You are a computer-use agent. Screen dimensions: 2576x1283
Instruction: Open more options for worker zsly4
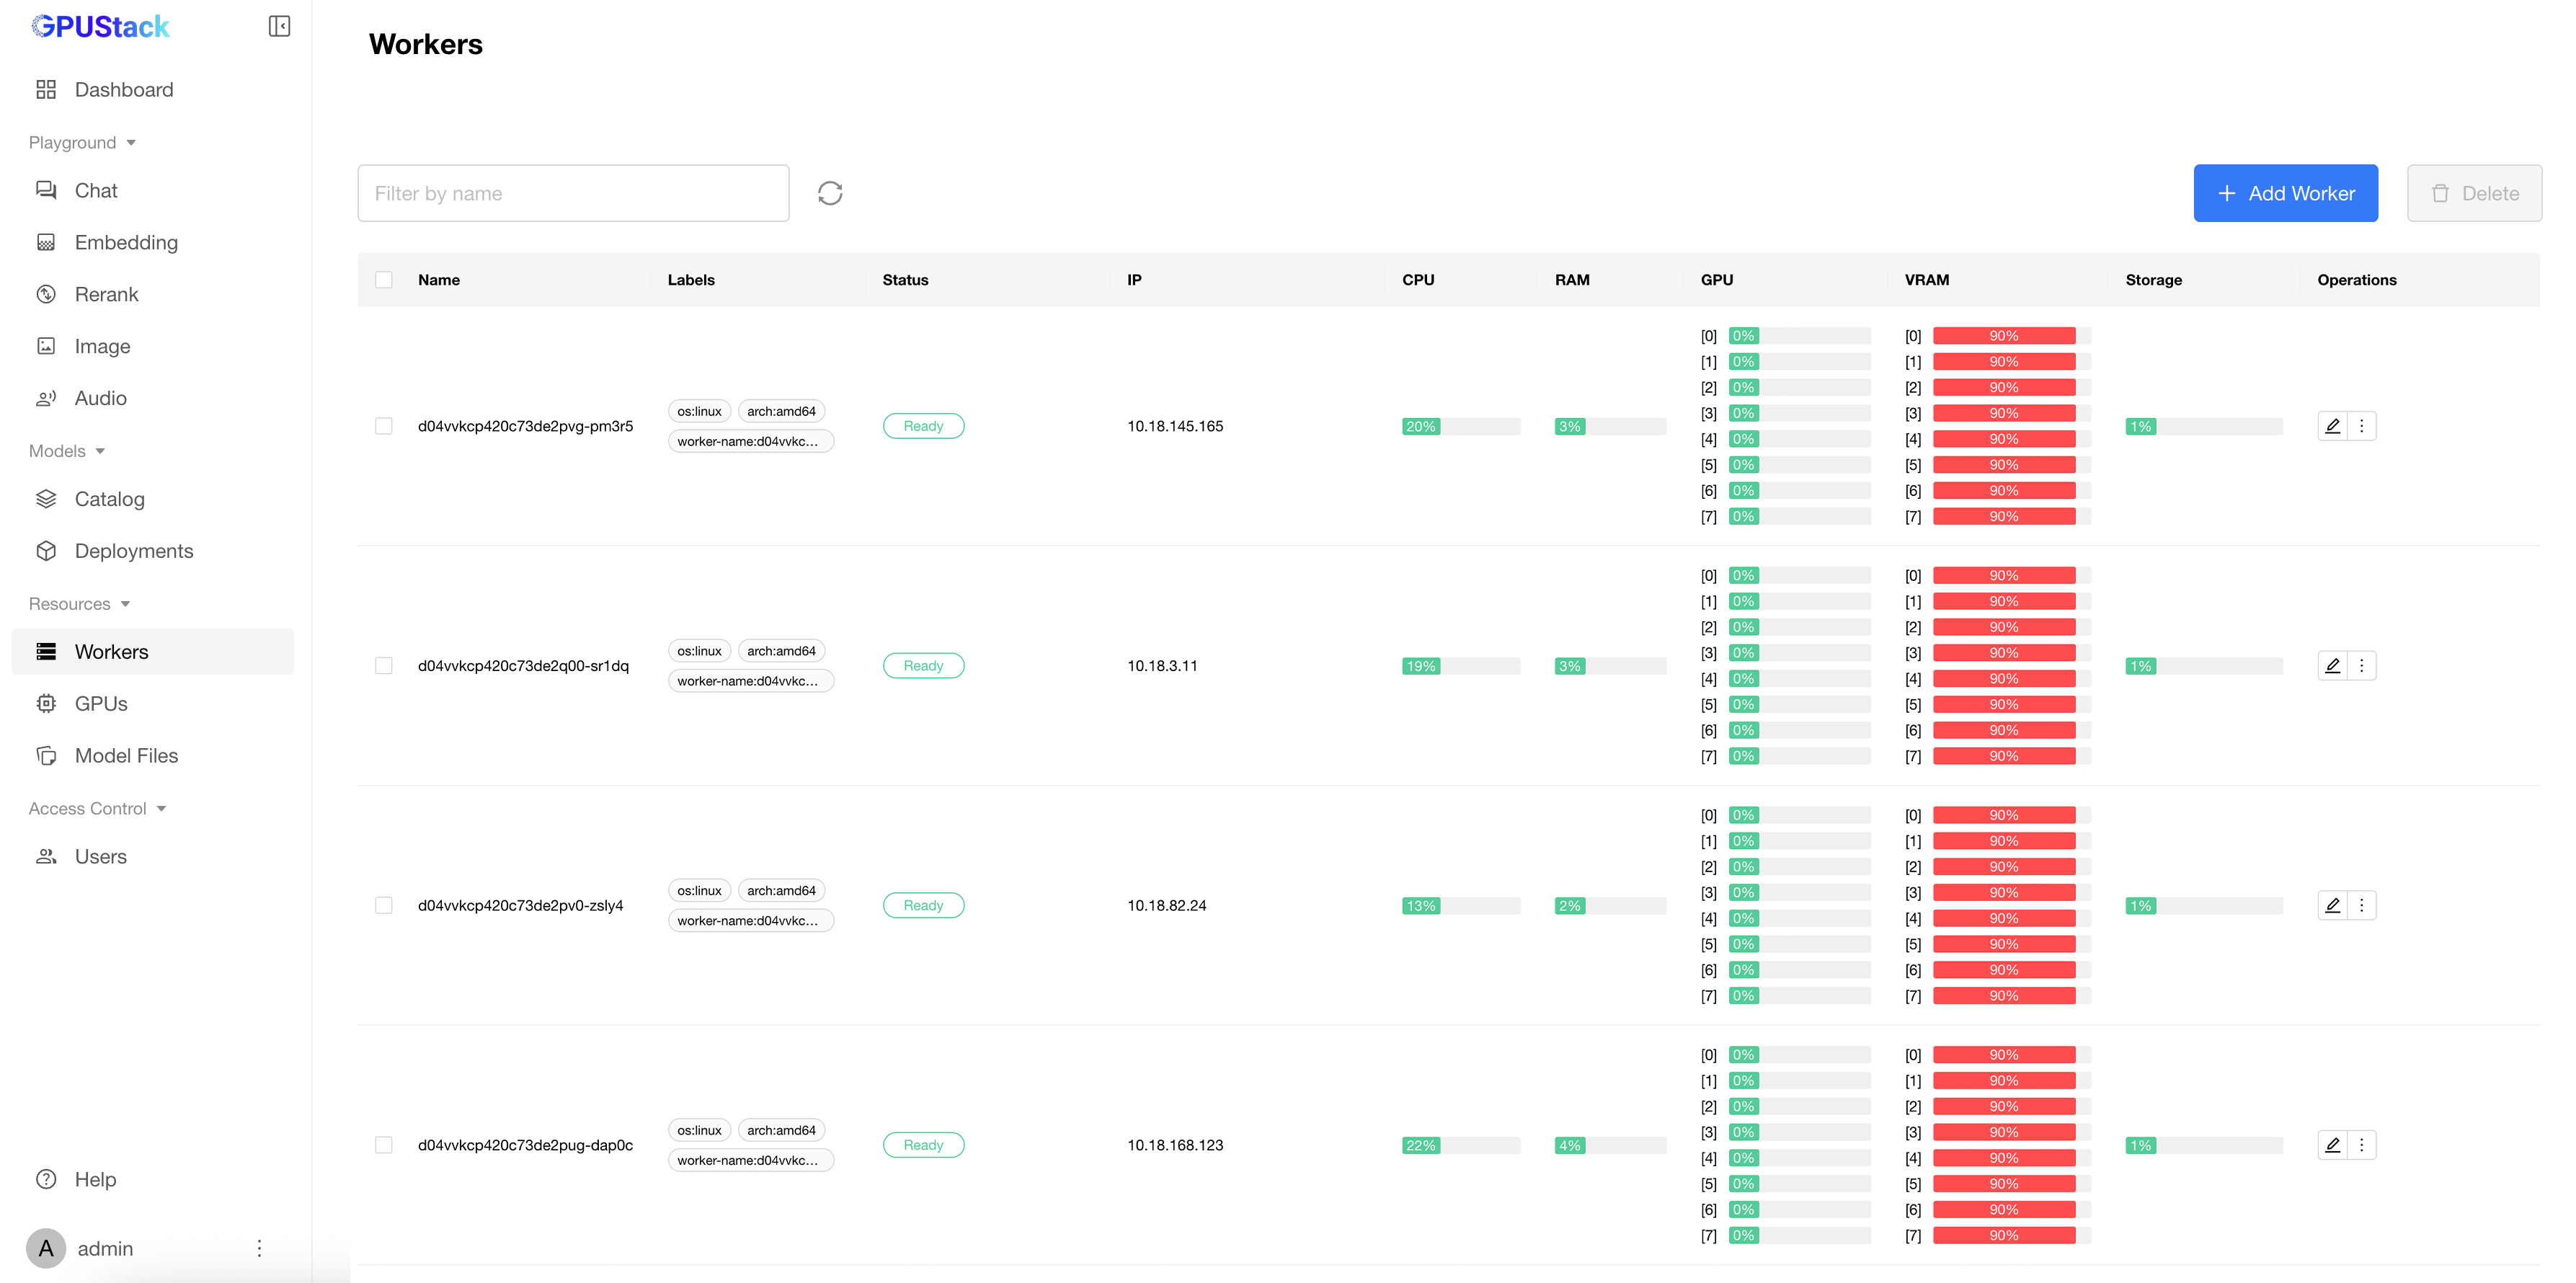[2361, 905]
